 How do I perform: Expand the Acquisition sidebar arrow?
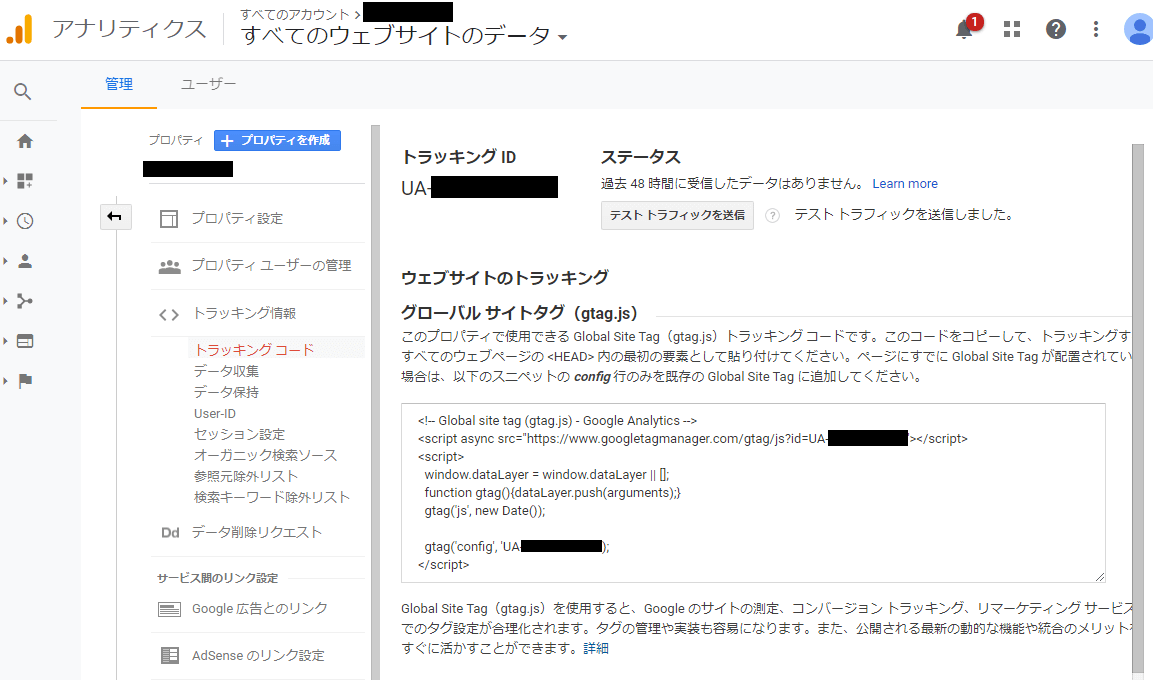pyautogui.click(x=5, y=301)
